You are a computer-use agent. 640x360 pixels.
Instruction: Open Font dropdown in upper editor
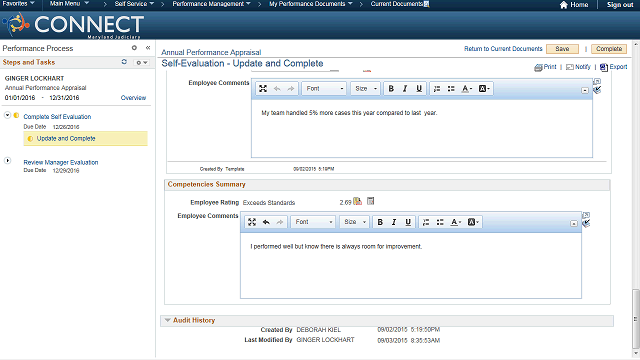pyautogui.click(x=324, y=89)
